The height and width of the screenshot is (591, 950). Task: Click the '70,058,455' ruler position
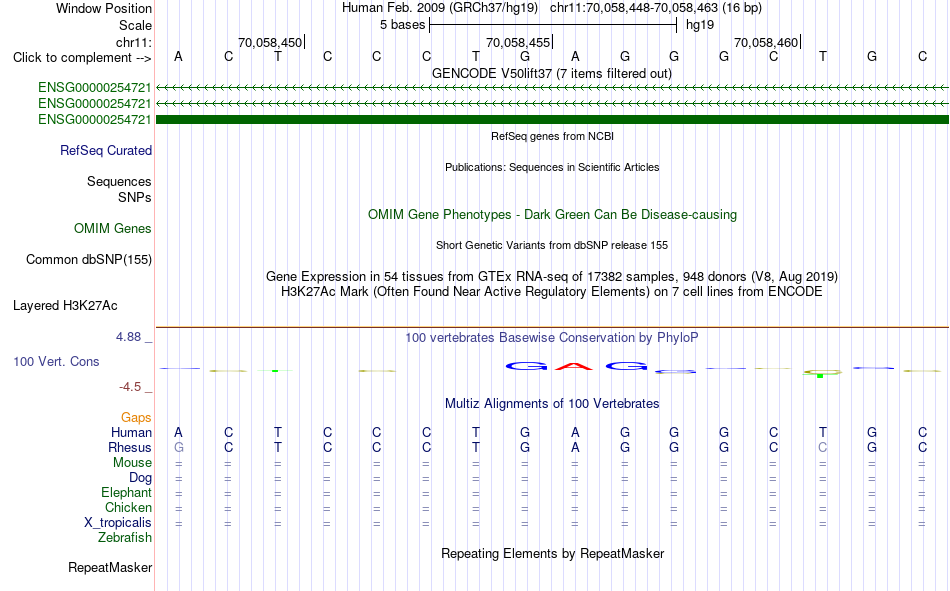[x=518, y=42]
